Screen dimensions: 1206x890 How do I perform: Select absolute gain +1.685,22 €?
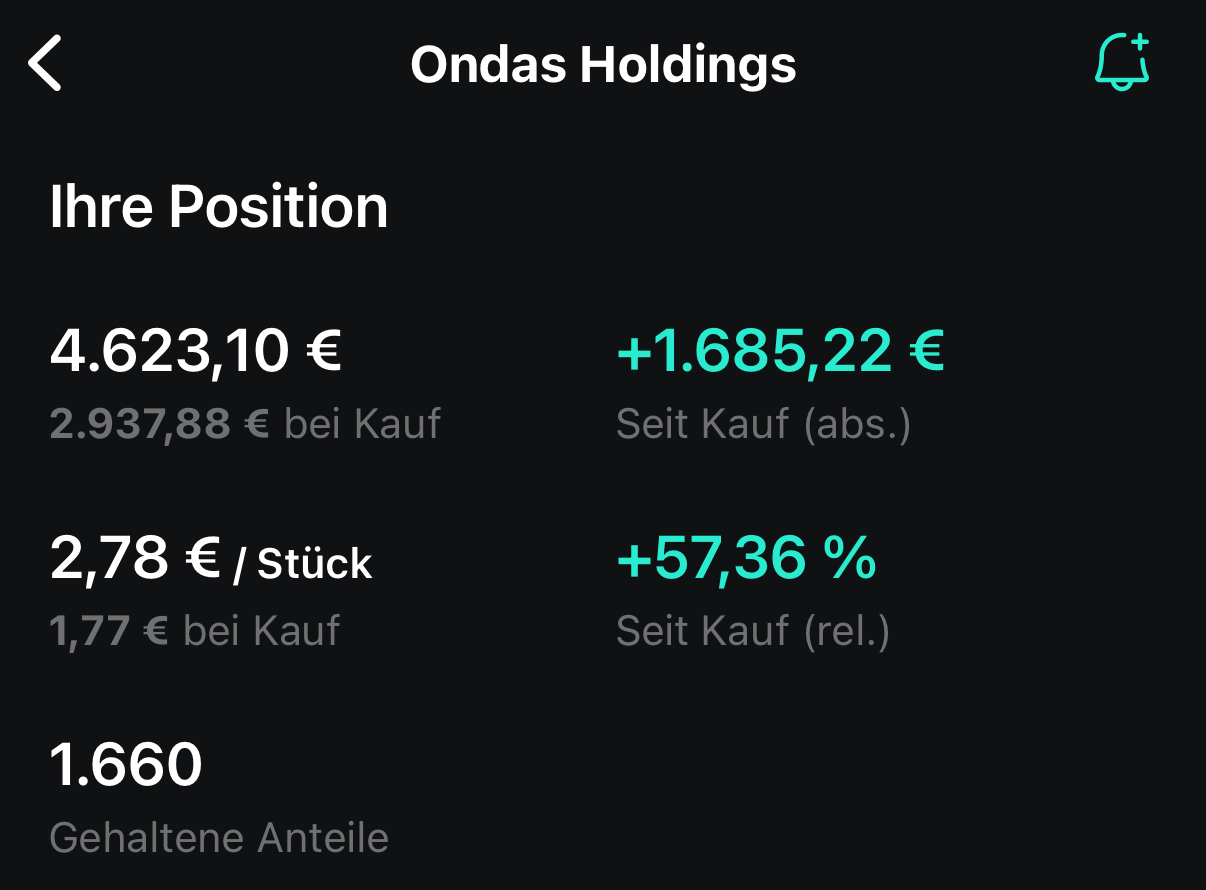click(x=780, y=352)
